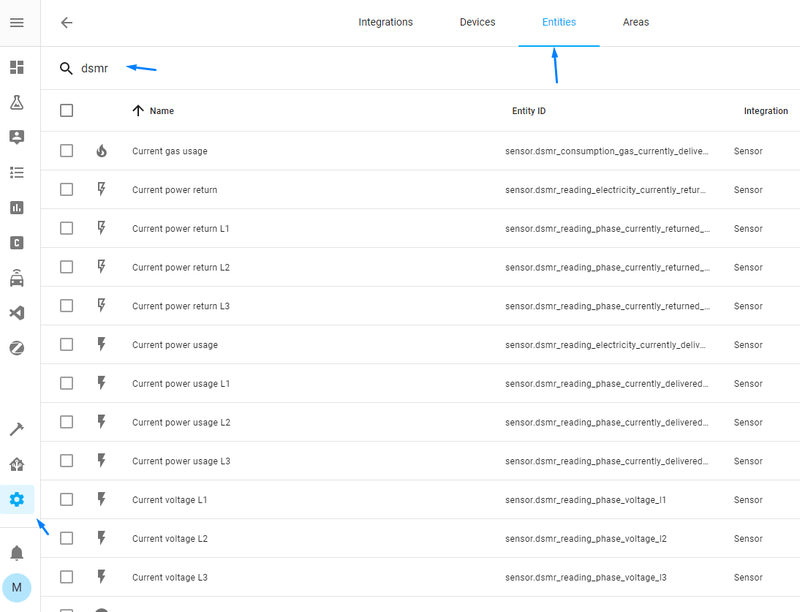This screenshot has width=800, height=612.
Task: Select checkbox for Current voltage L1
Action: [66, 499]
